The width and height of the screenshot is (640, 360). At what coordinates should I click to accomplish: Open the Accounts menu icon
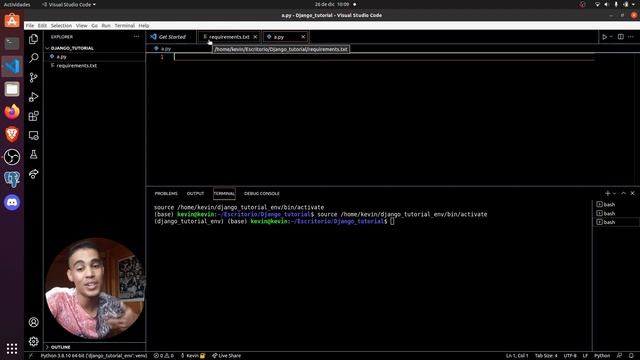click(33, 322)
